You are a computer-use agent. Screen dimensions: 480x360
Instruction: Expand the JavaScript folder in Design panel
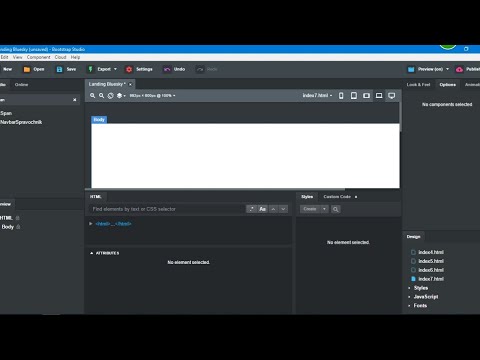point(409,297)
